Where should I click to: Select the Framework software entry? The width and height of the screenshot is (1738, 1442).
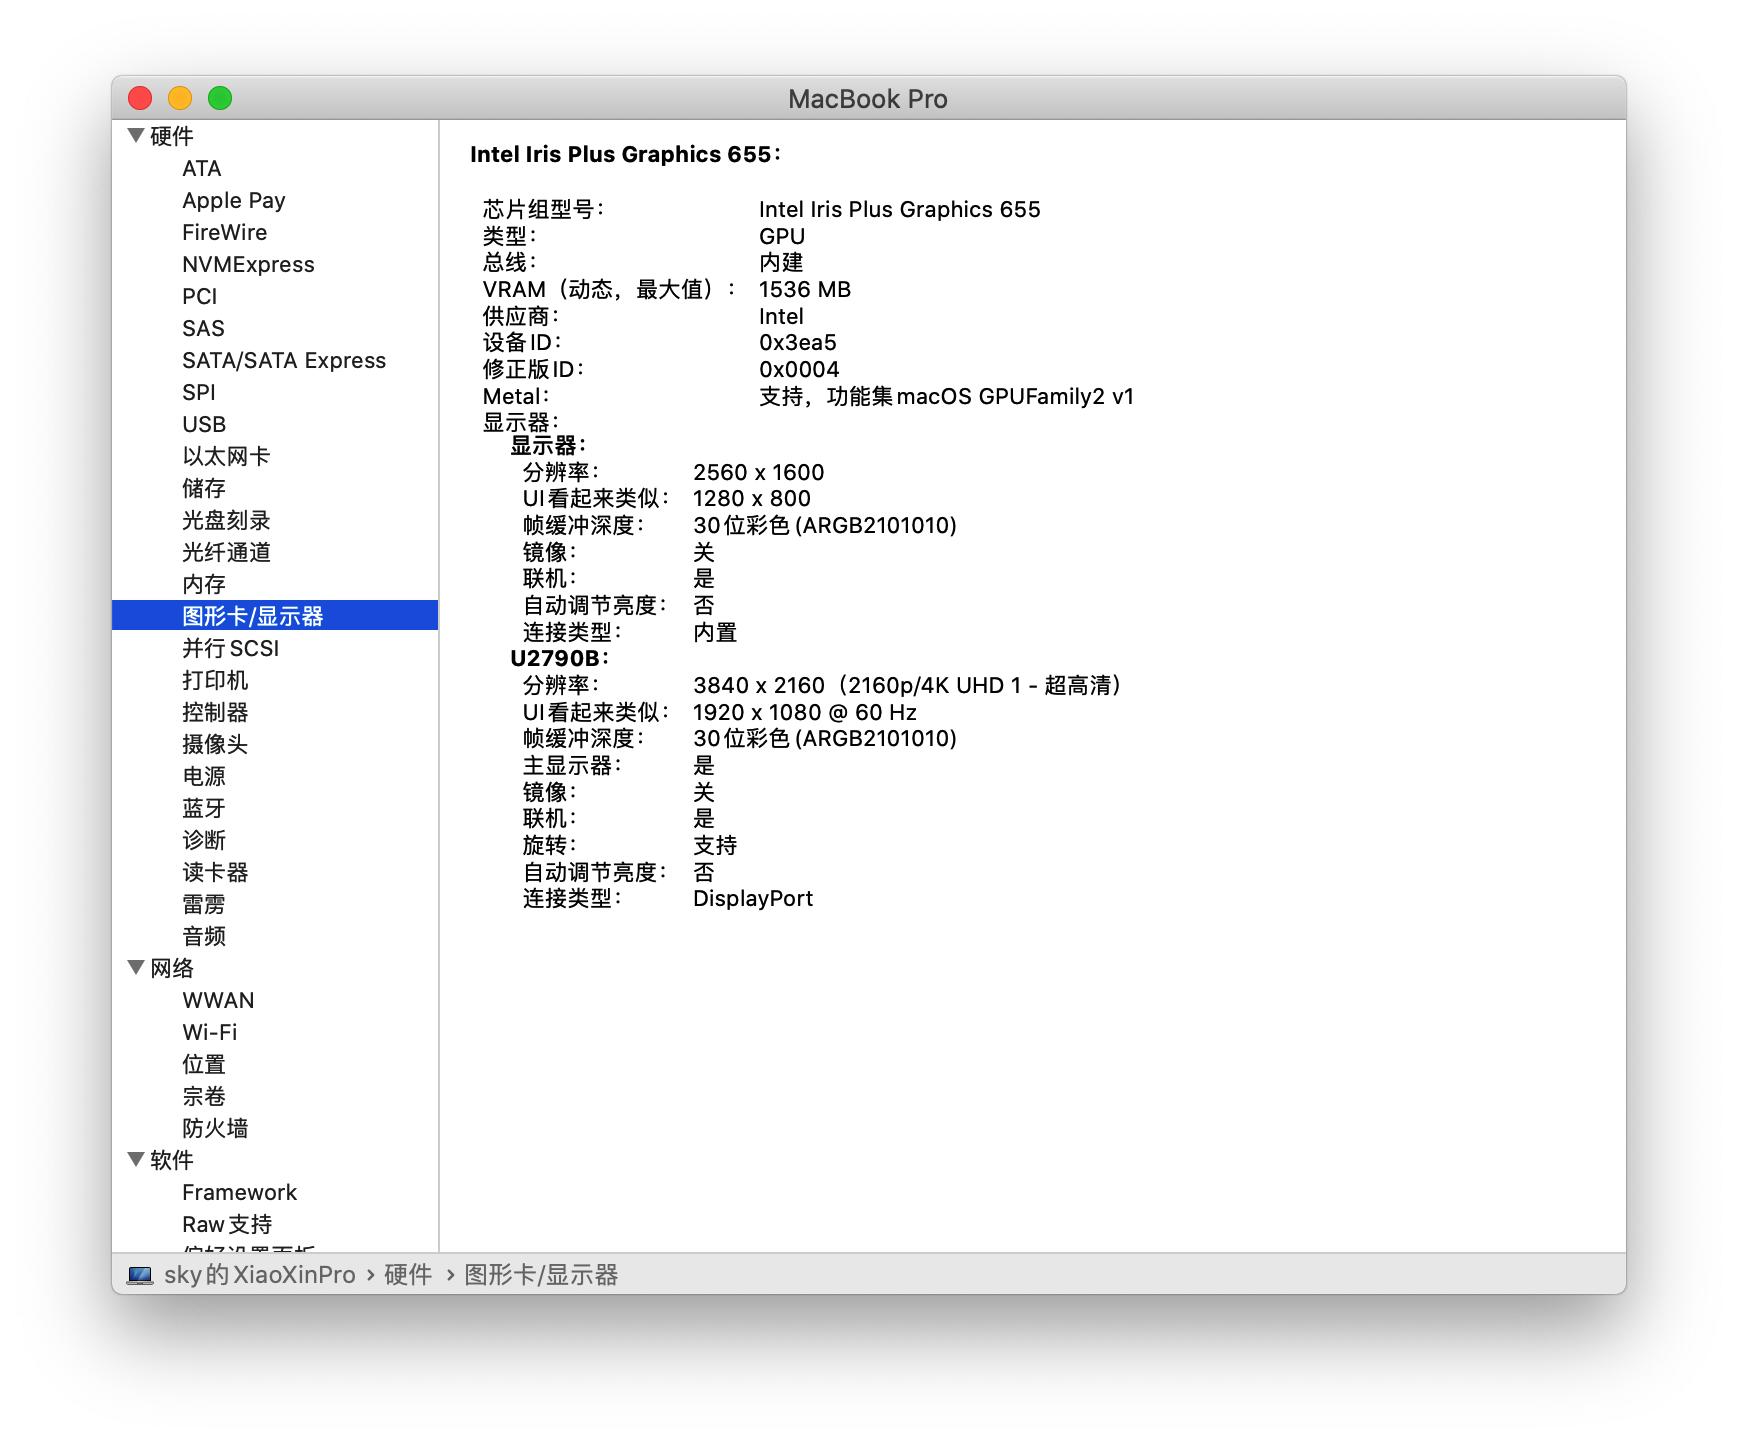coord(238,1192)
